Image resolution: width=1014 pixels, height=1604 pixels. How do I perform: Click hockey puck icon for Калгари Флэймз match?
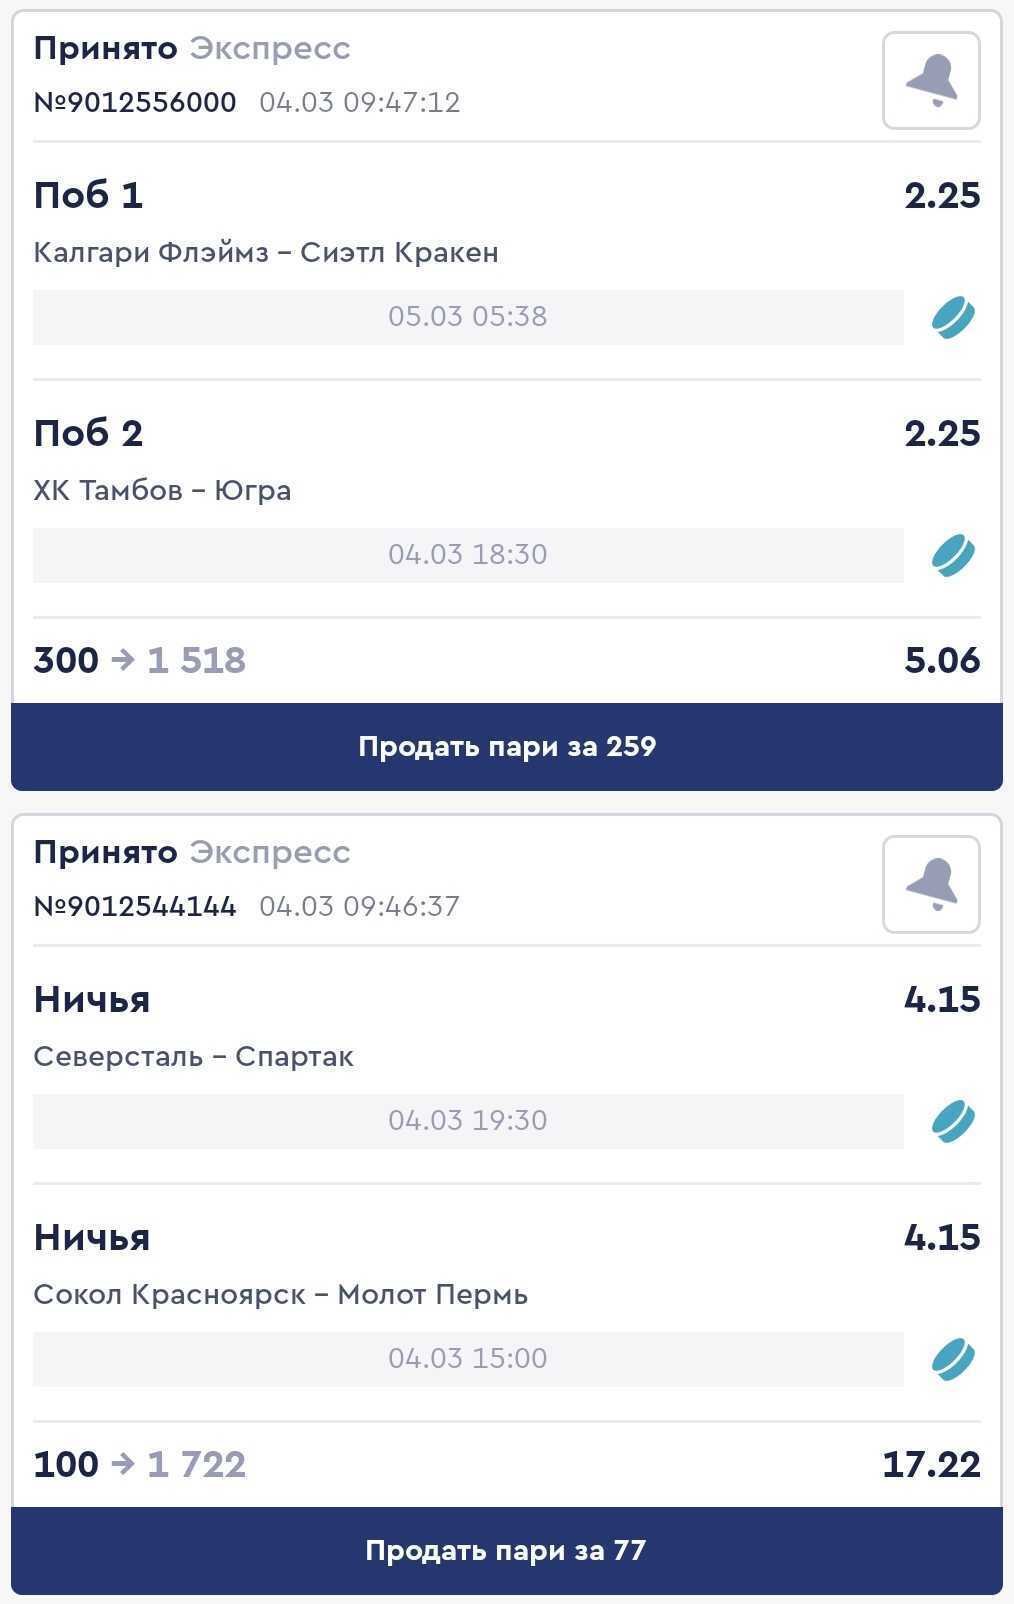(953, 318)
